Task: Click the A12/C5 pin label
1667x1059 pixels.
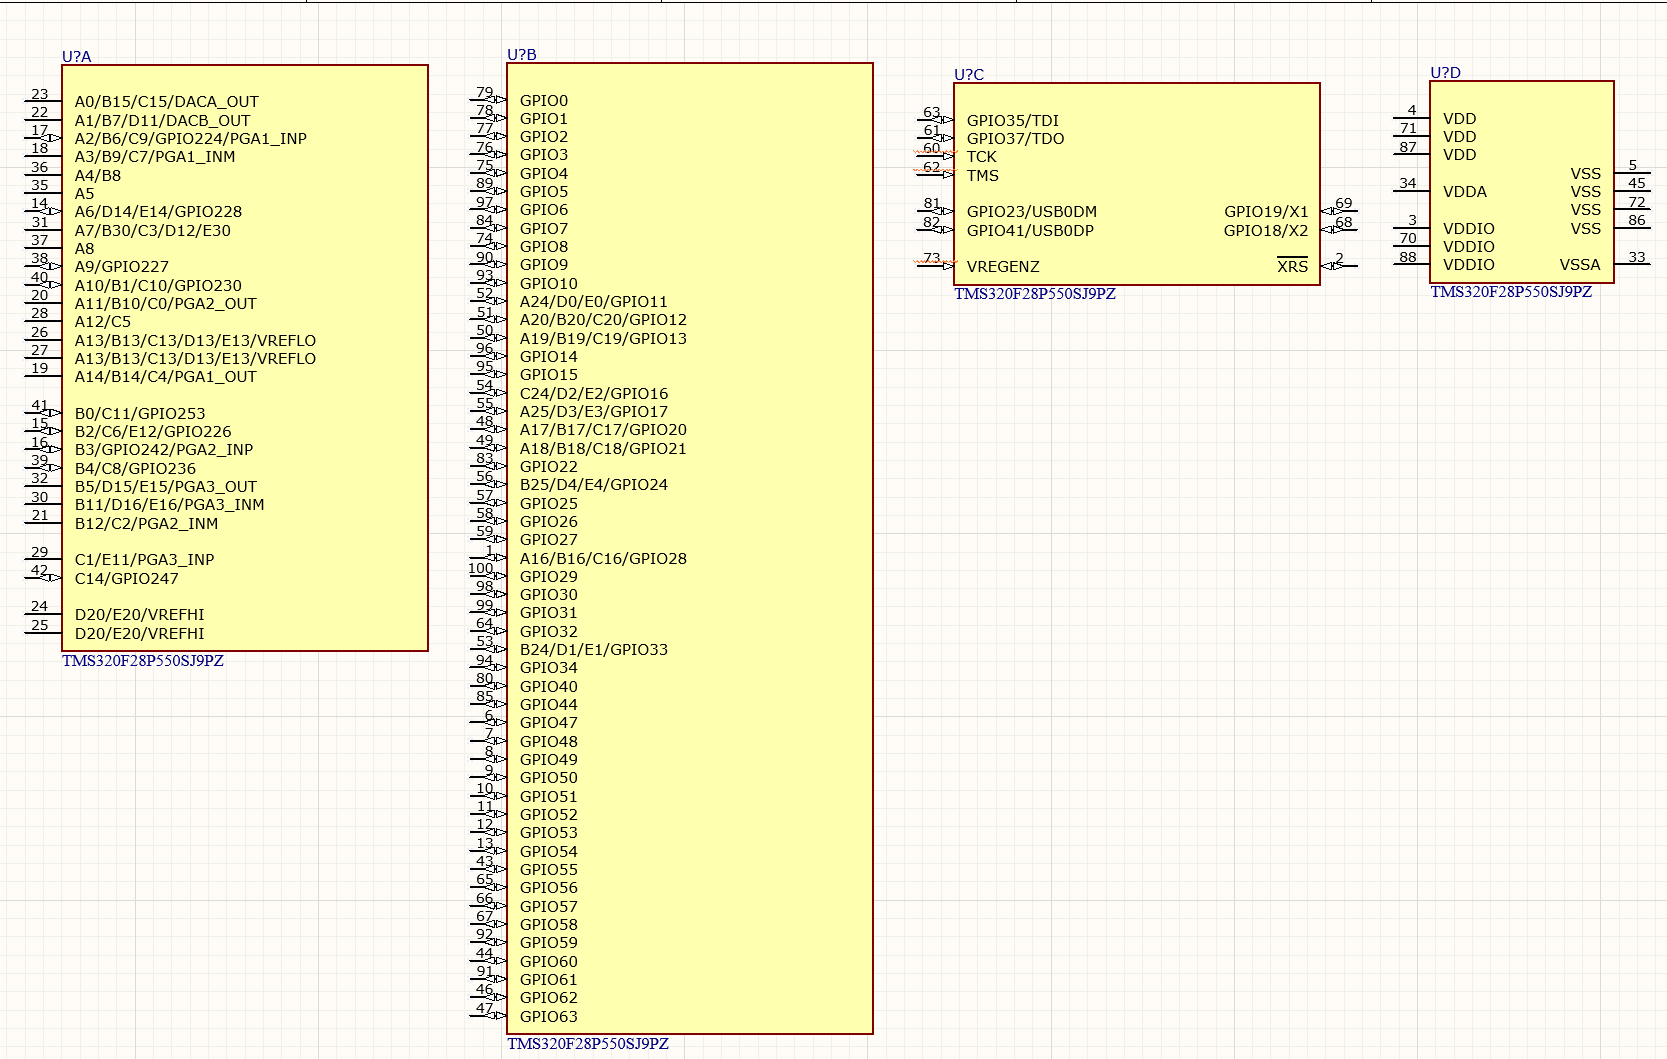Action: click(103, 322)
